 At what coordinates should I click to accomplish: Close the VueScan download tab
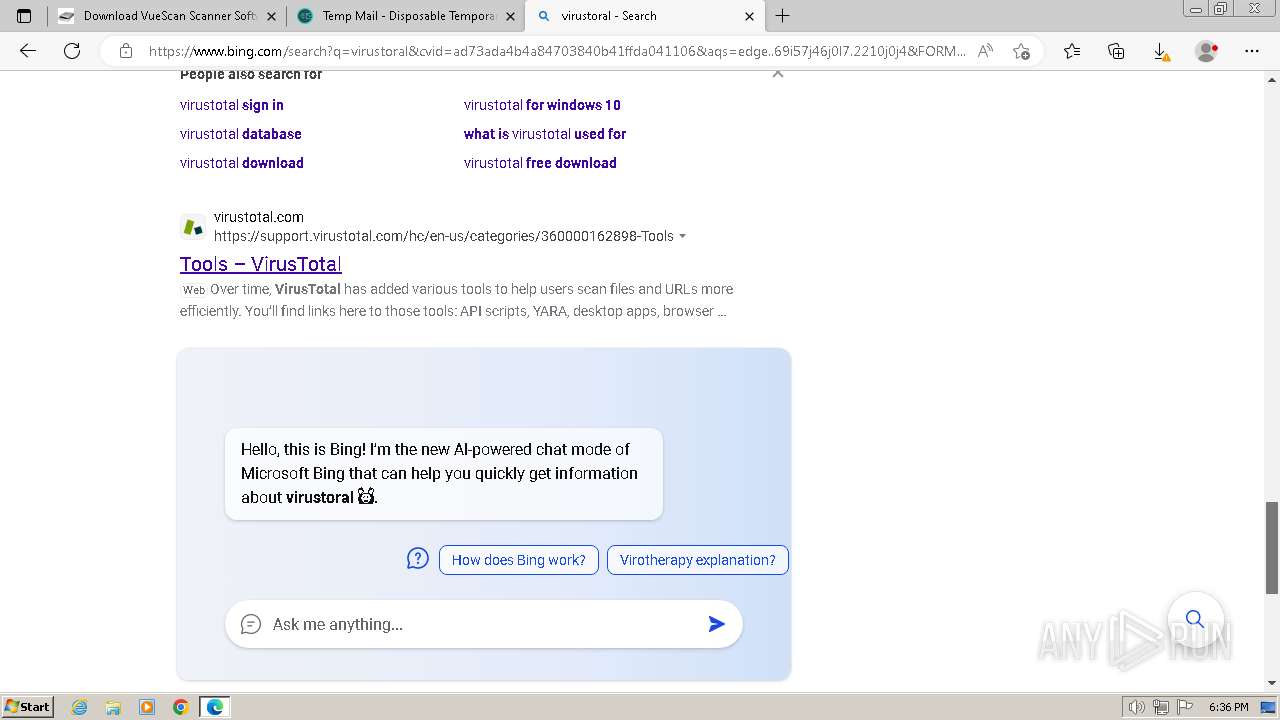coord(271,16)
